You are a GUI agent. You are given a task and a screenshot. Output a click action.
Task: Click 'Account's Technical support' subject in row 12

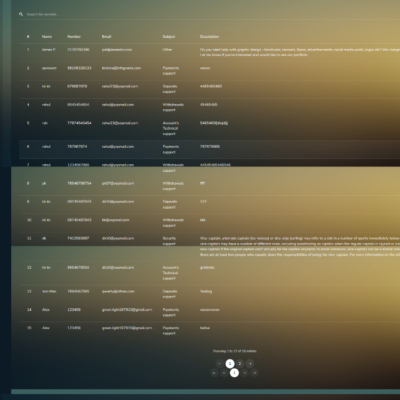pos(171,273)
